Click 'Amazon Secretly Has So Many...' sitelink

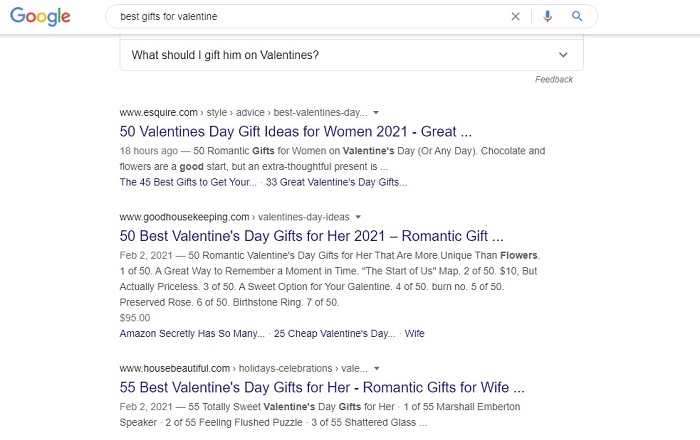click(192, 333)
